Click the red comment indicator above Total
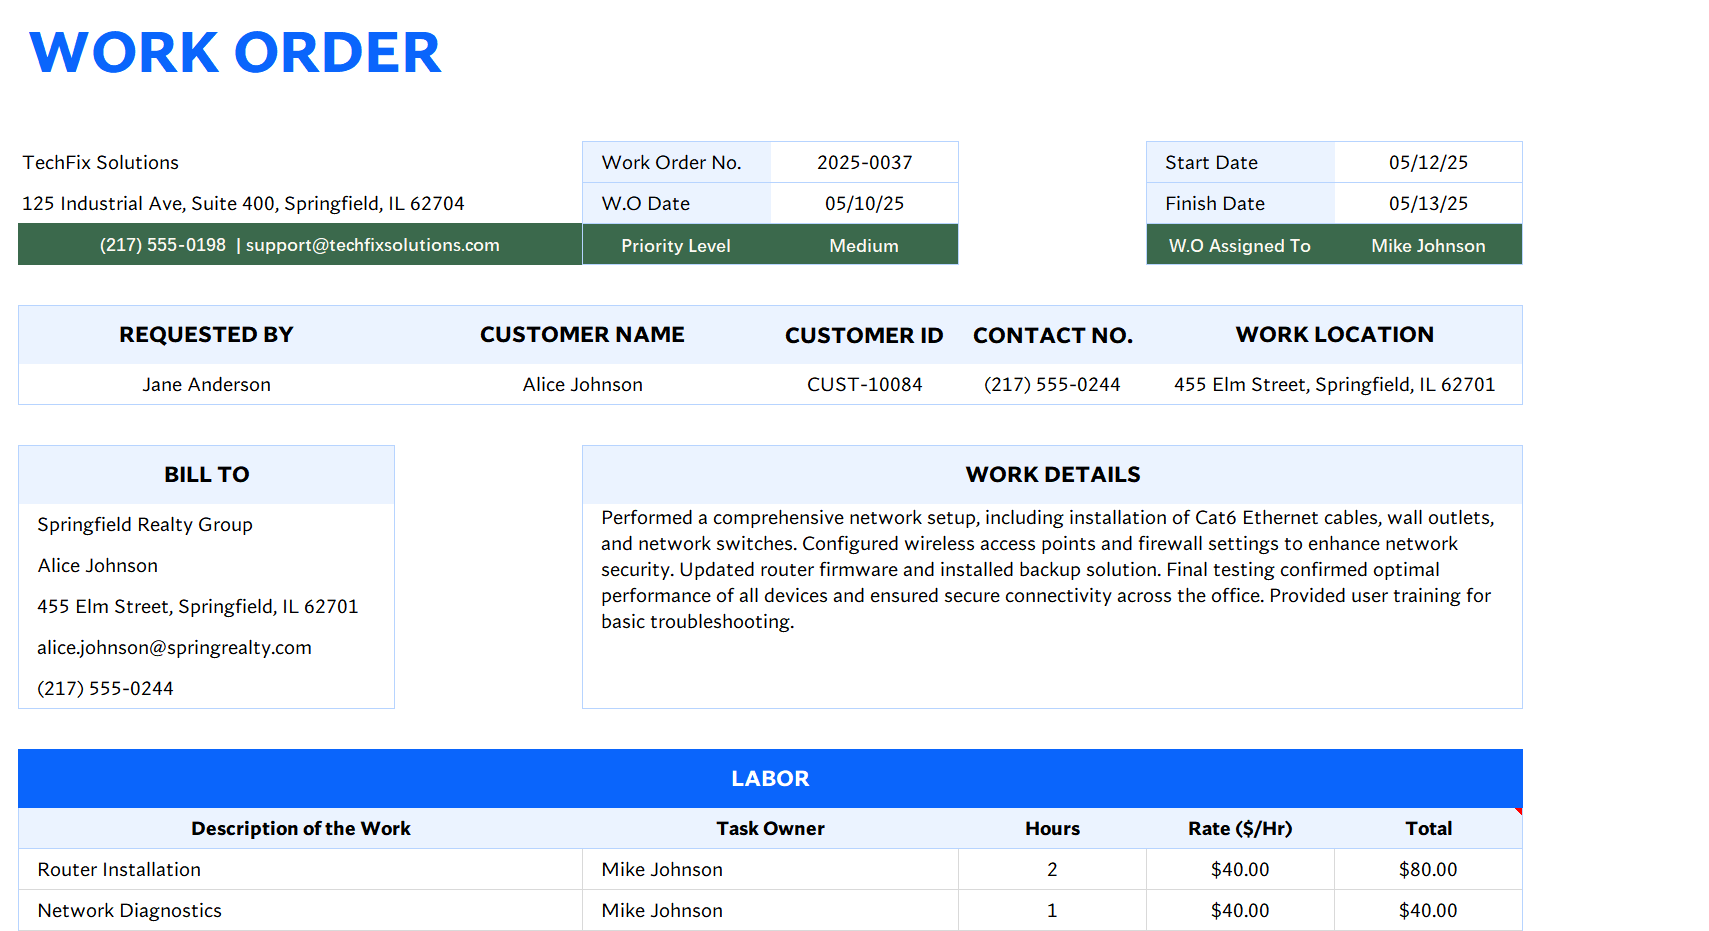 pos(1518,811)
